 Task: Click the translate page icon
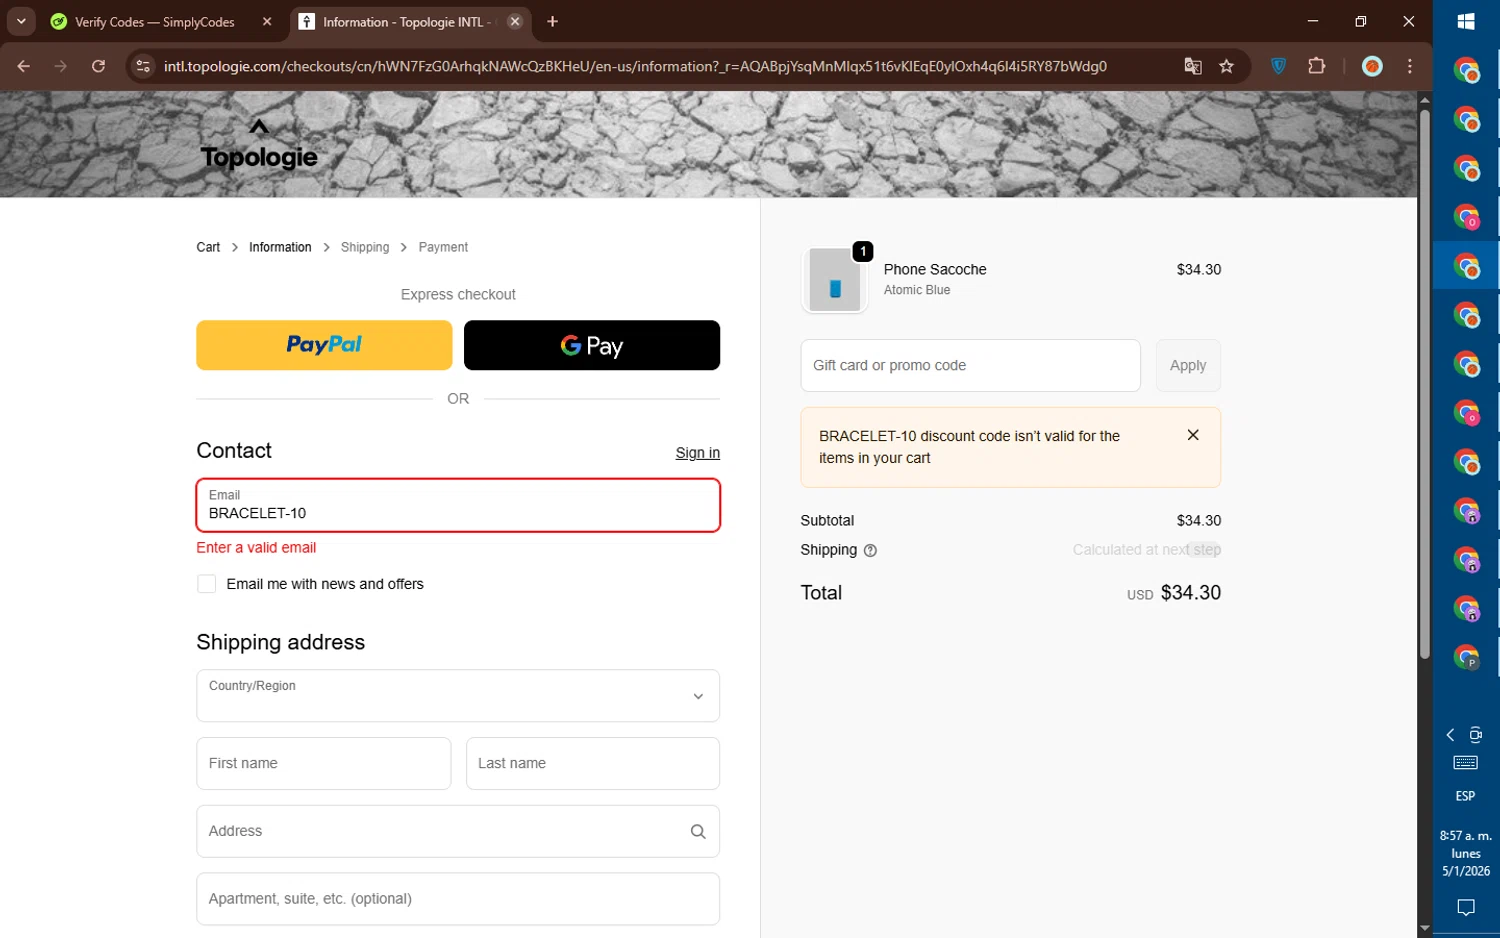pos(1192,66)
